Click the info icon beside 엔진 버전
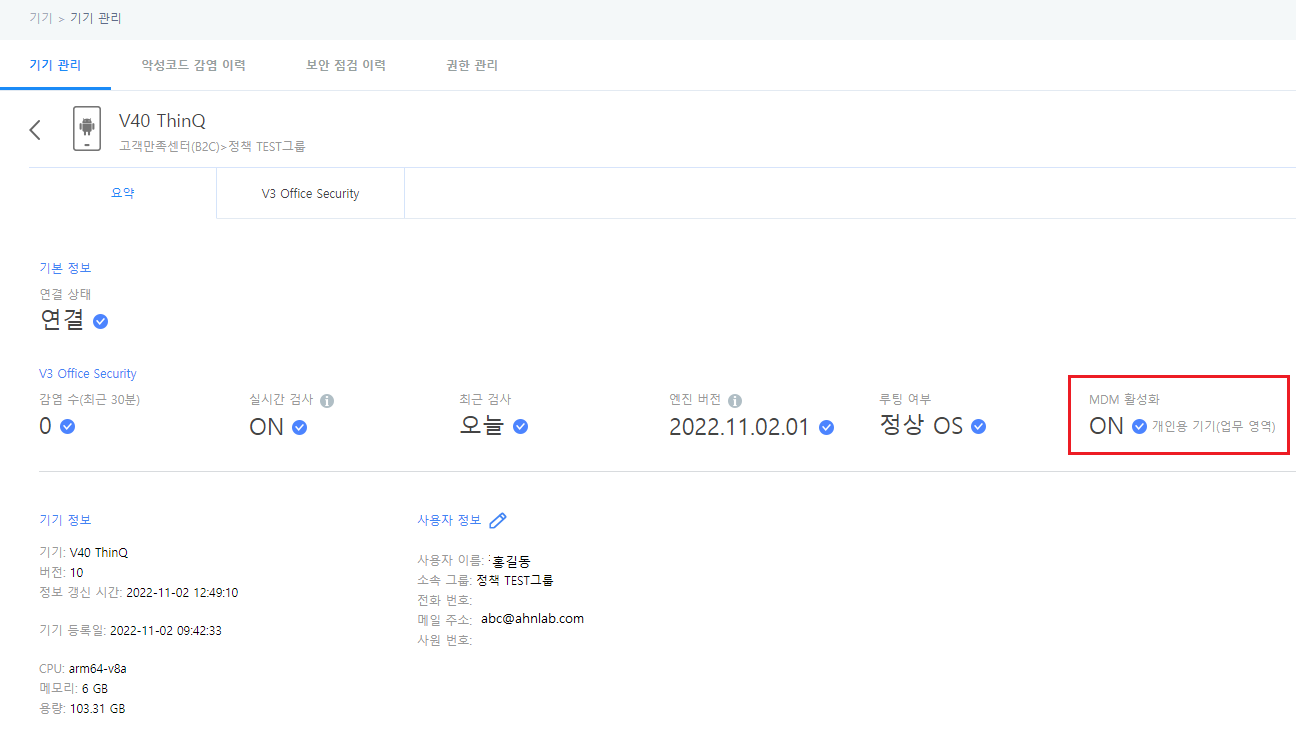The height and width of the screenshot is (735, 1296). pyautogui.click(x=735, y=400)
